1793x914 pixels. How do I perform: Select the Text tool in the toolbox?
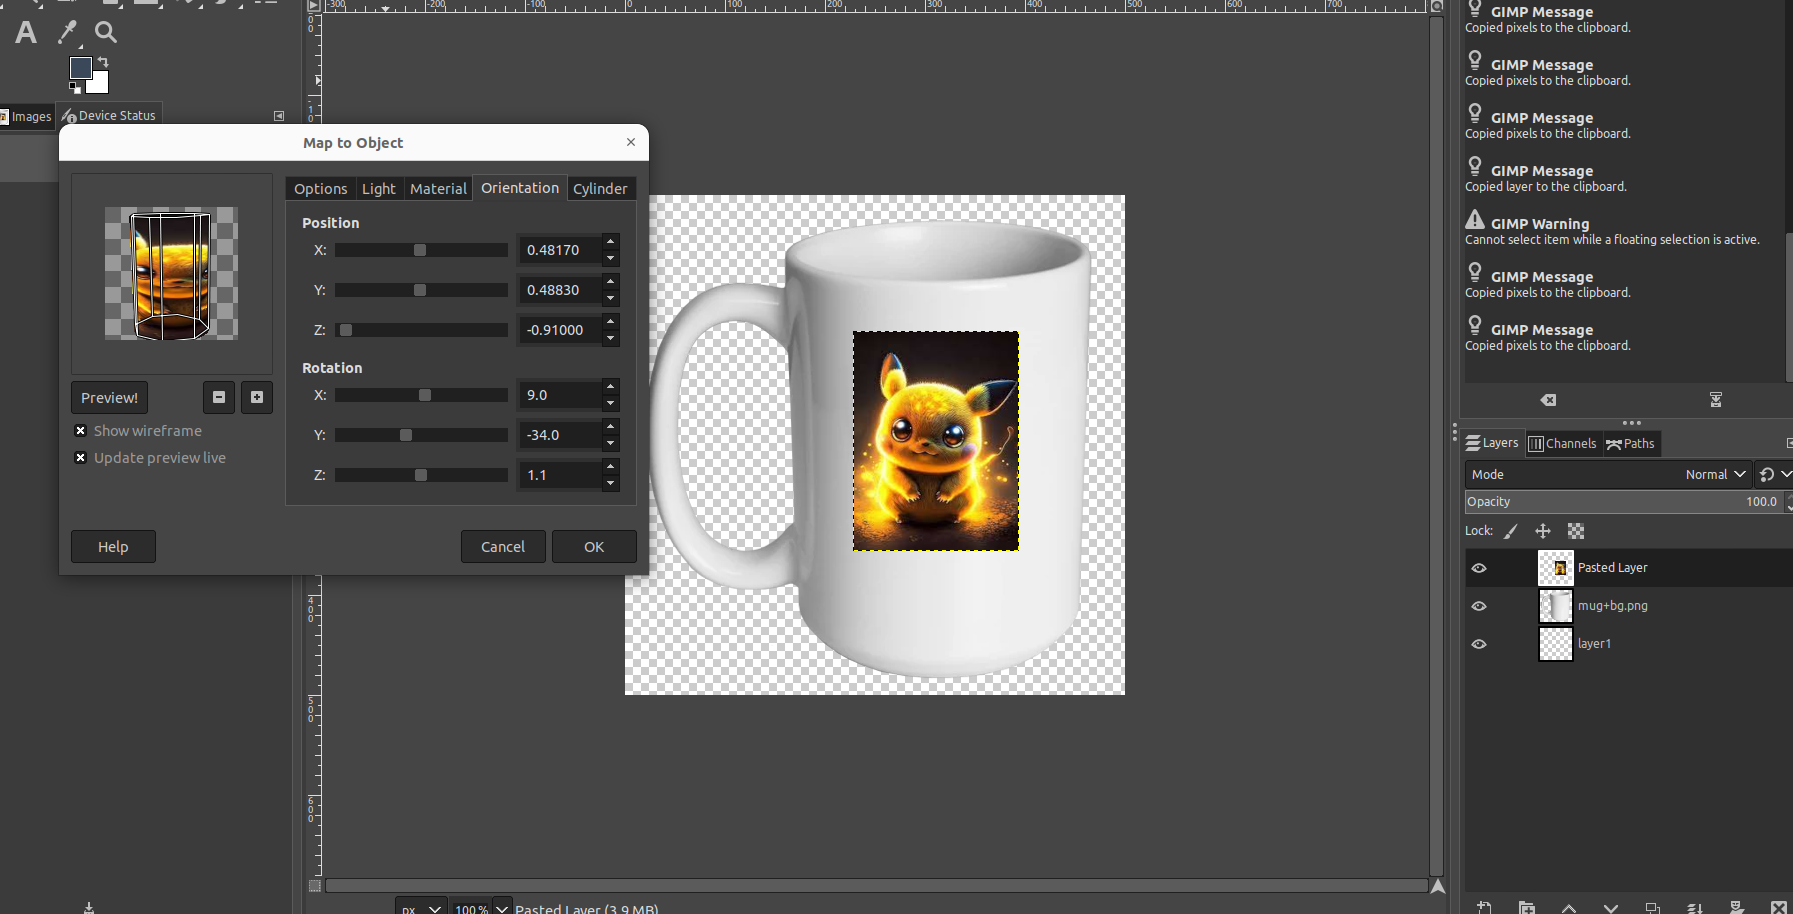click(x=26, y=33)
